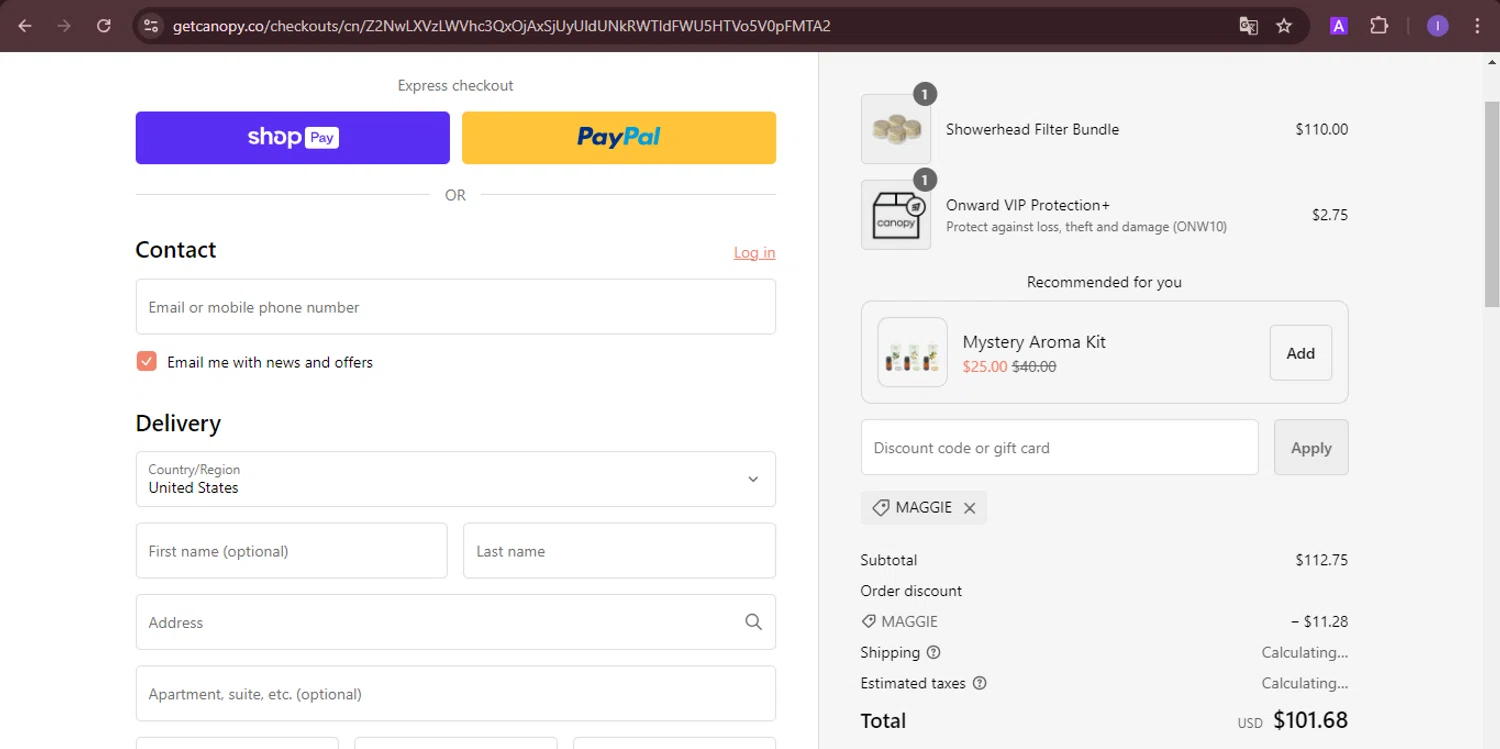Screen dimensions: 1500x749
Task: Open the browser profile avatar menu
Action: 1437,26
